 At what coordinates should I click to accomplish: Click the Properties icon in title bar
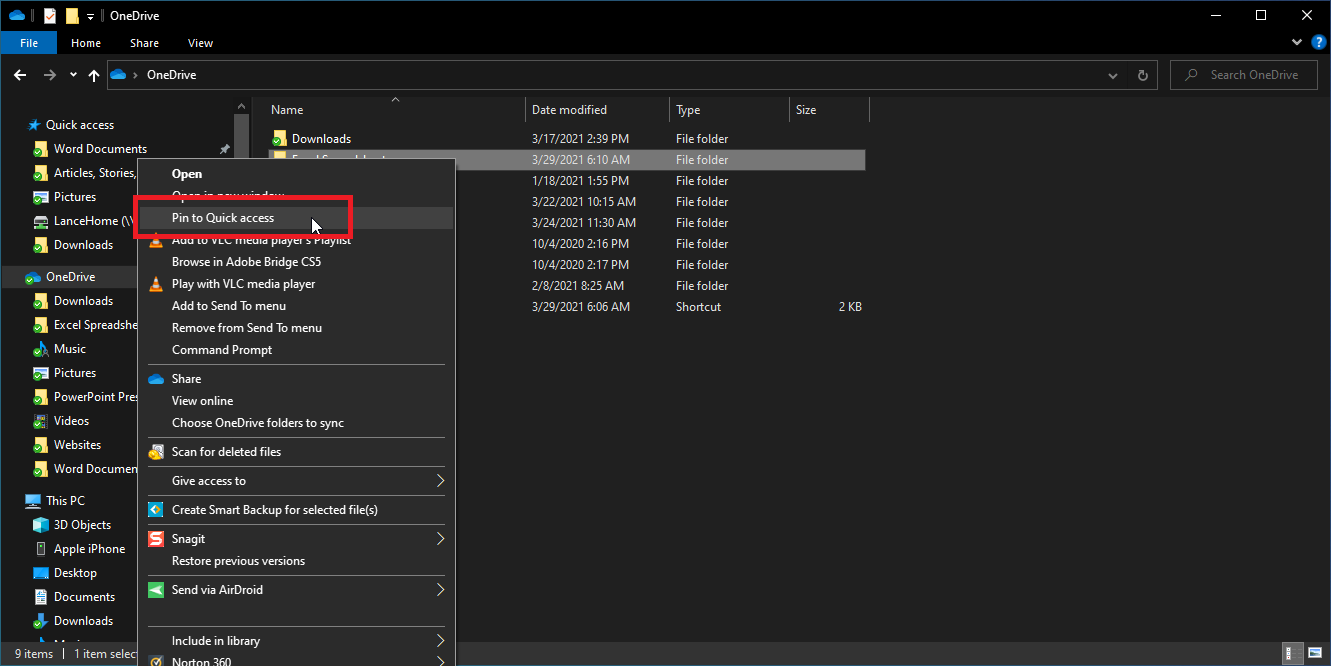(x=50, y=16)
